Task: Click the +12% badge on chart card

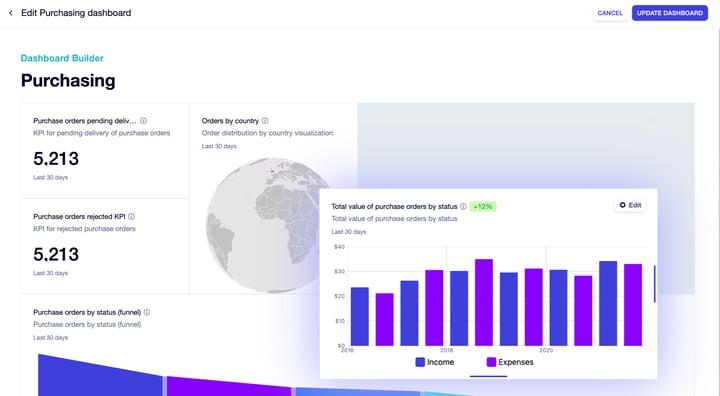Action: click(x=483, y=207)
